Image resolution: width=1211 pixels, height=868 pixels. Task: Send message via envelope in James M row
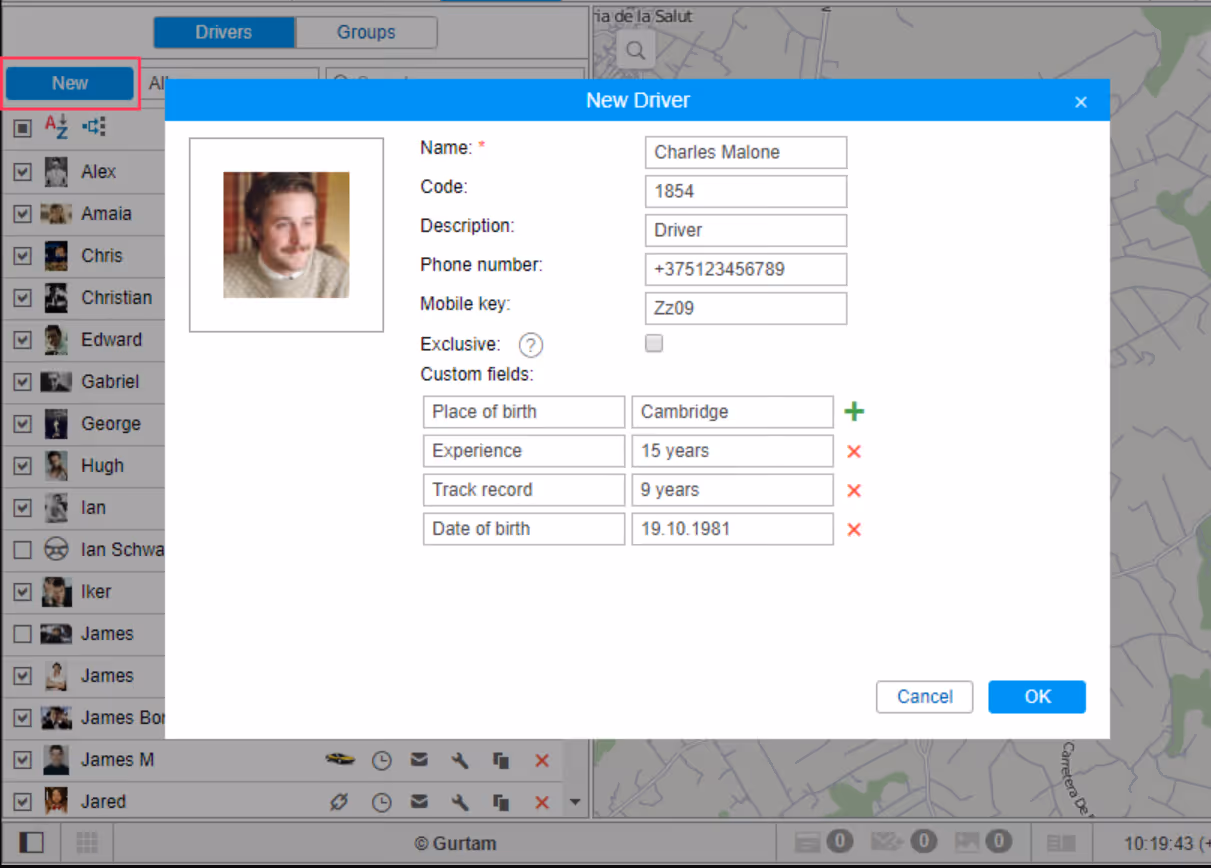click(x=420, y=761)
